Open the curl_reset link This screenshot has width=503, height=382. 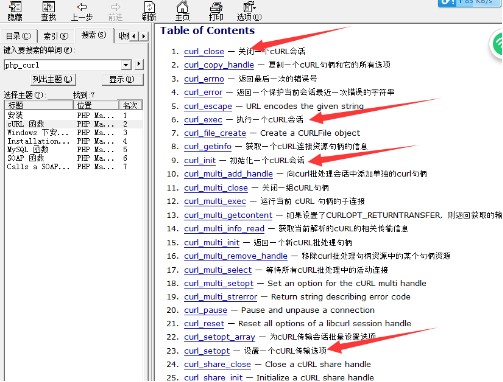[x=204, y=324]
